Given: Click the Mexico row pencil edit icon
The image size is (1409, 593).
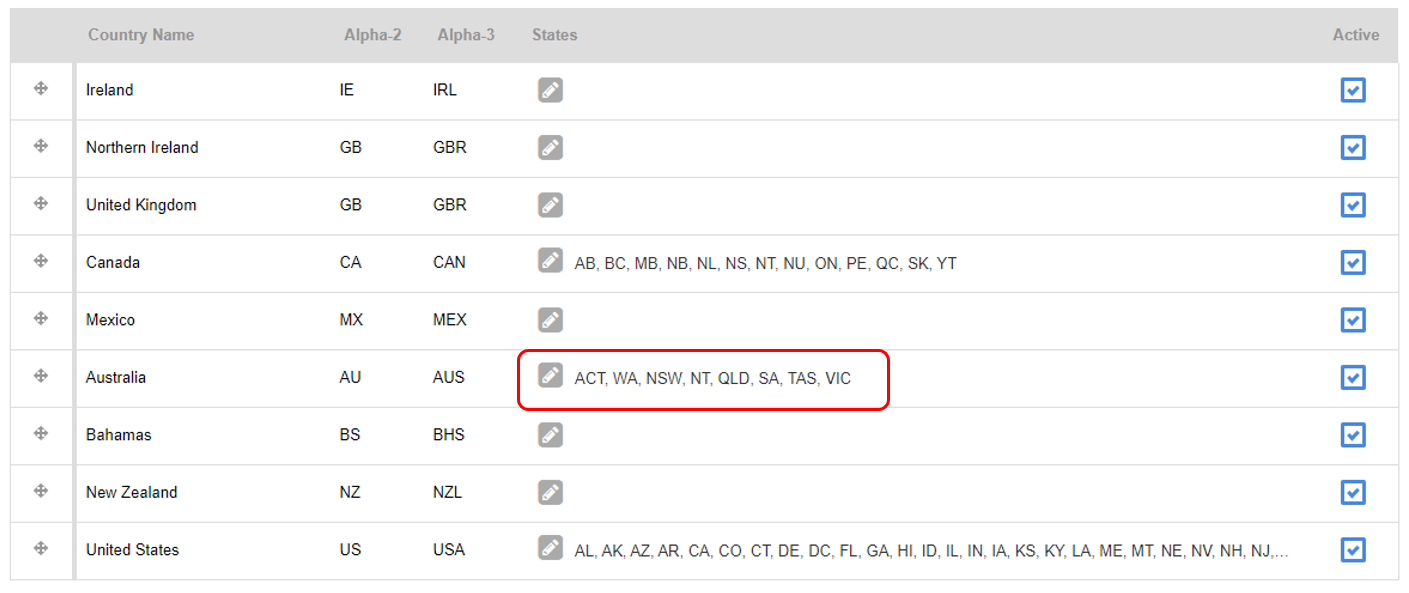Looking at the screenshot, I should (550, 320).
